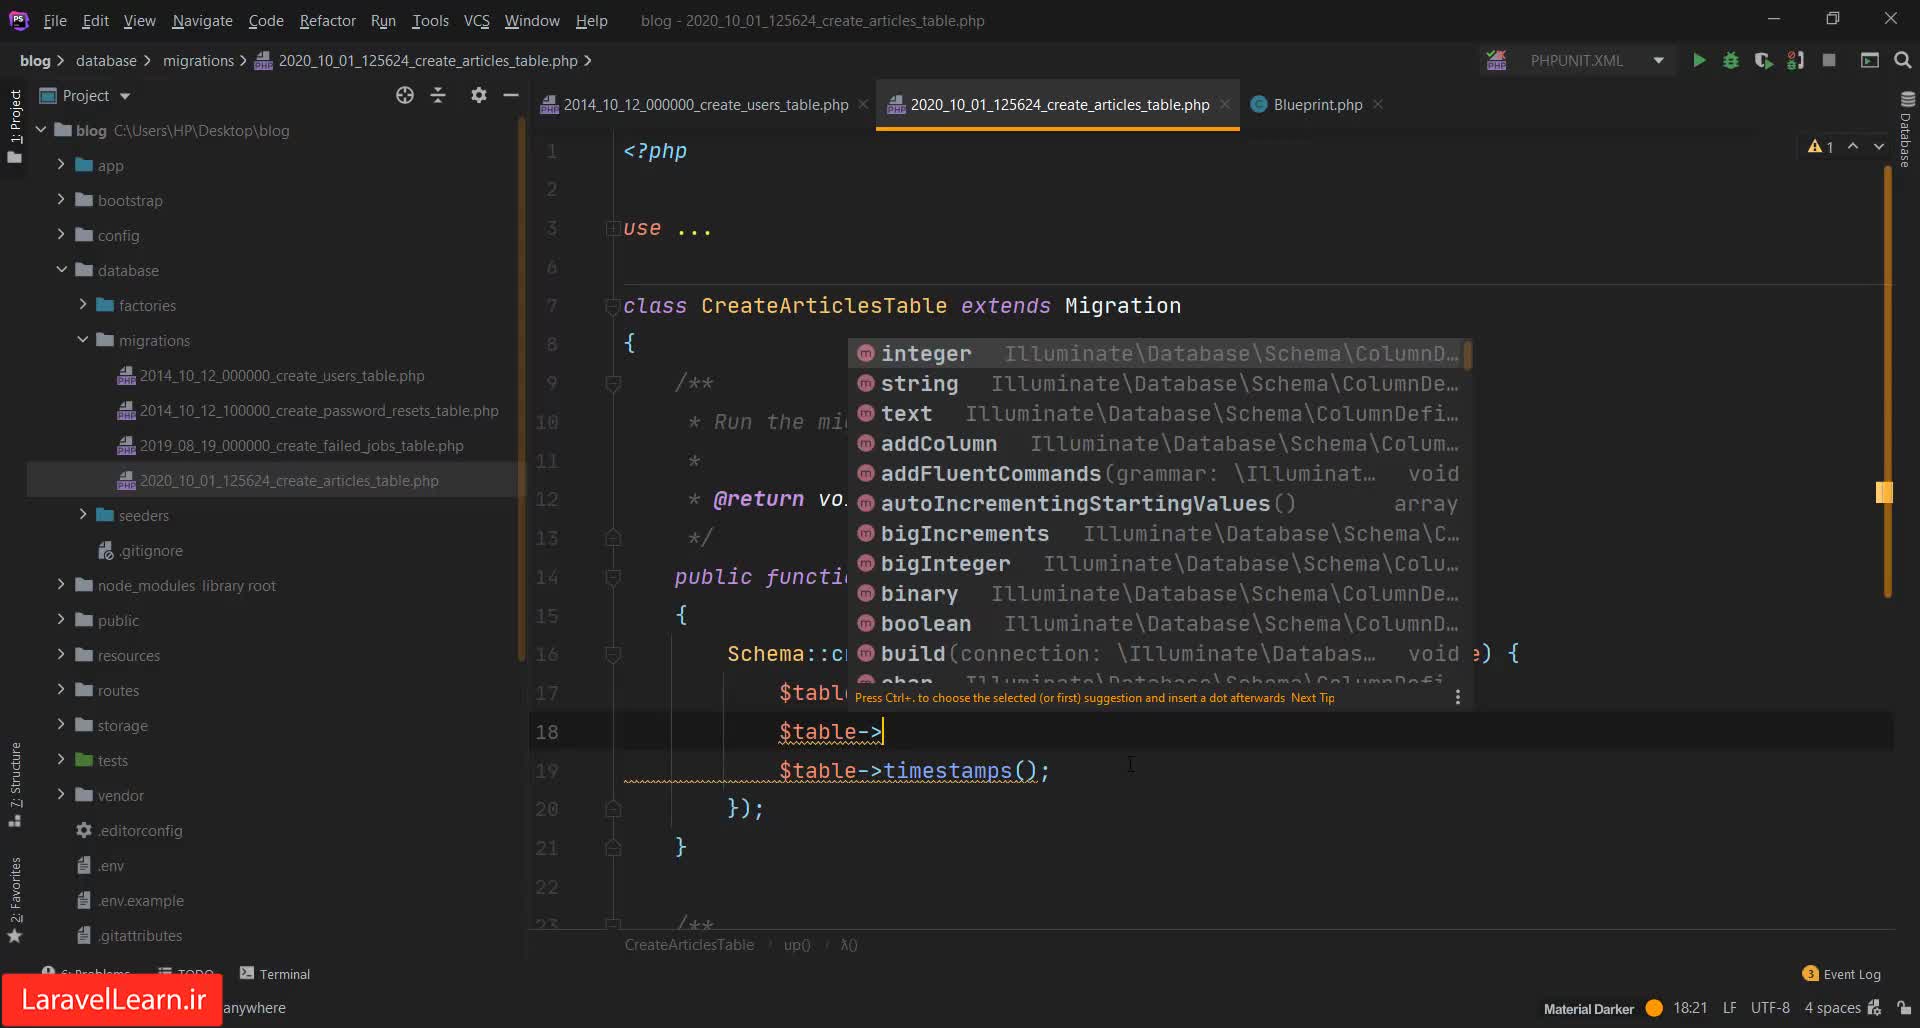Open Project panel settings gear
Image resolution: width=1920 pixels, height=1028 pixels.
click(478, 95)
